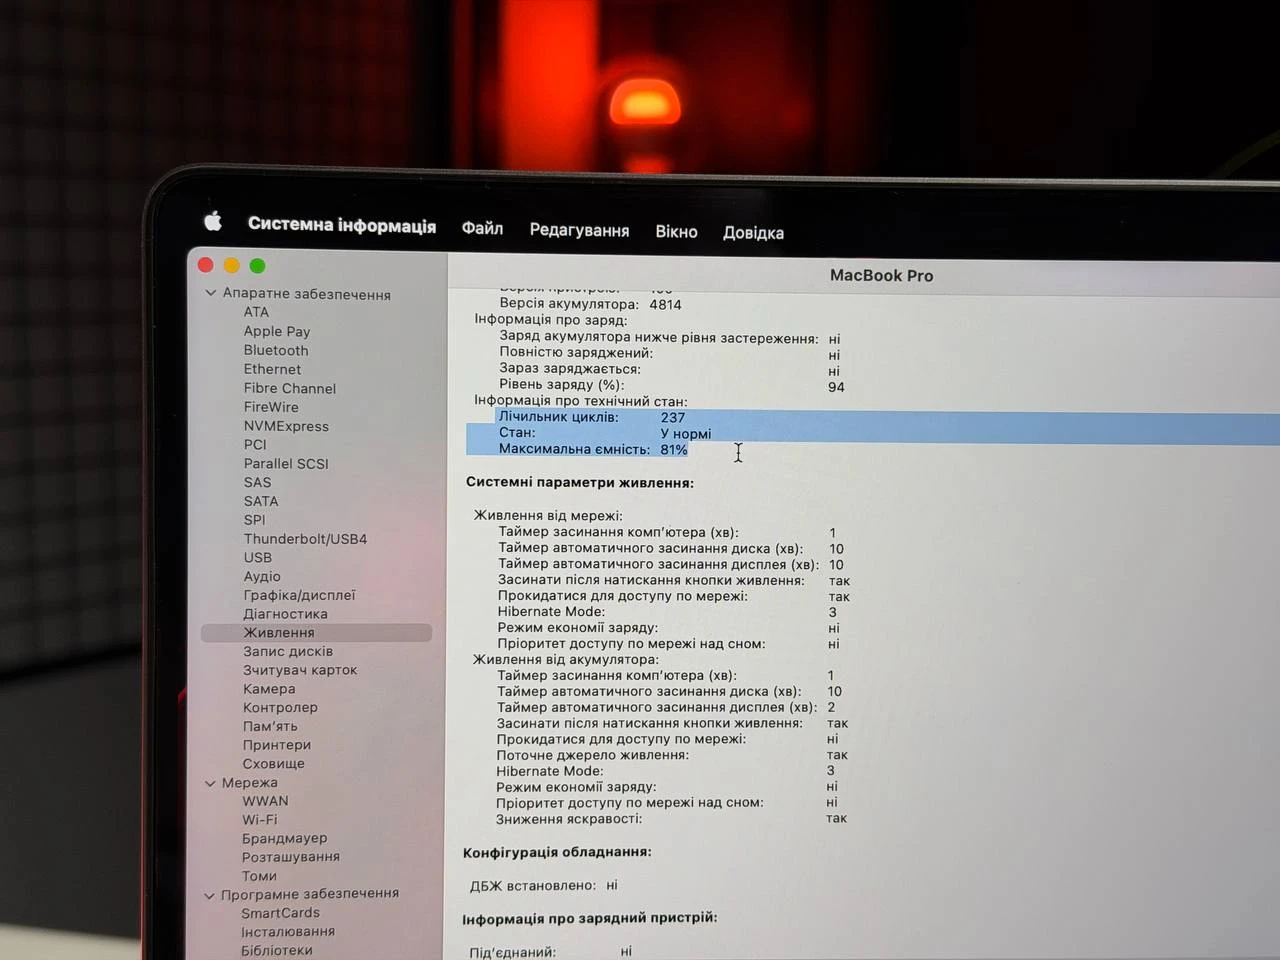Open the Редагування menu

coord(579,229)
